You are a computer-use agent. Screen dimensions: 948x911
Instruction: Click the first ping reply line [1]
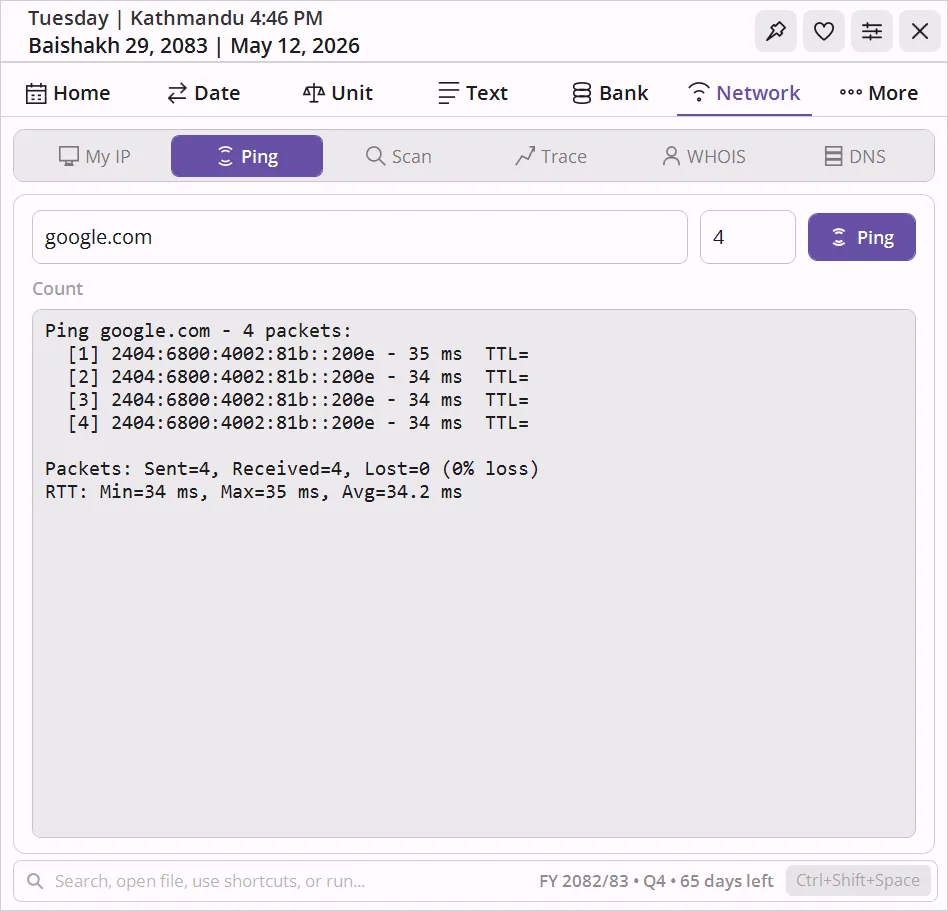pos(298,354)
